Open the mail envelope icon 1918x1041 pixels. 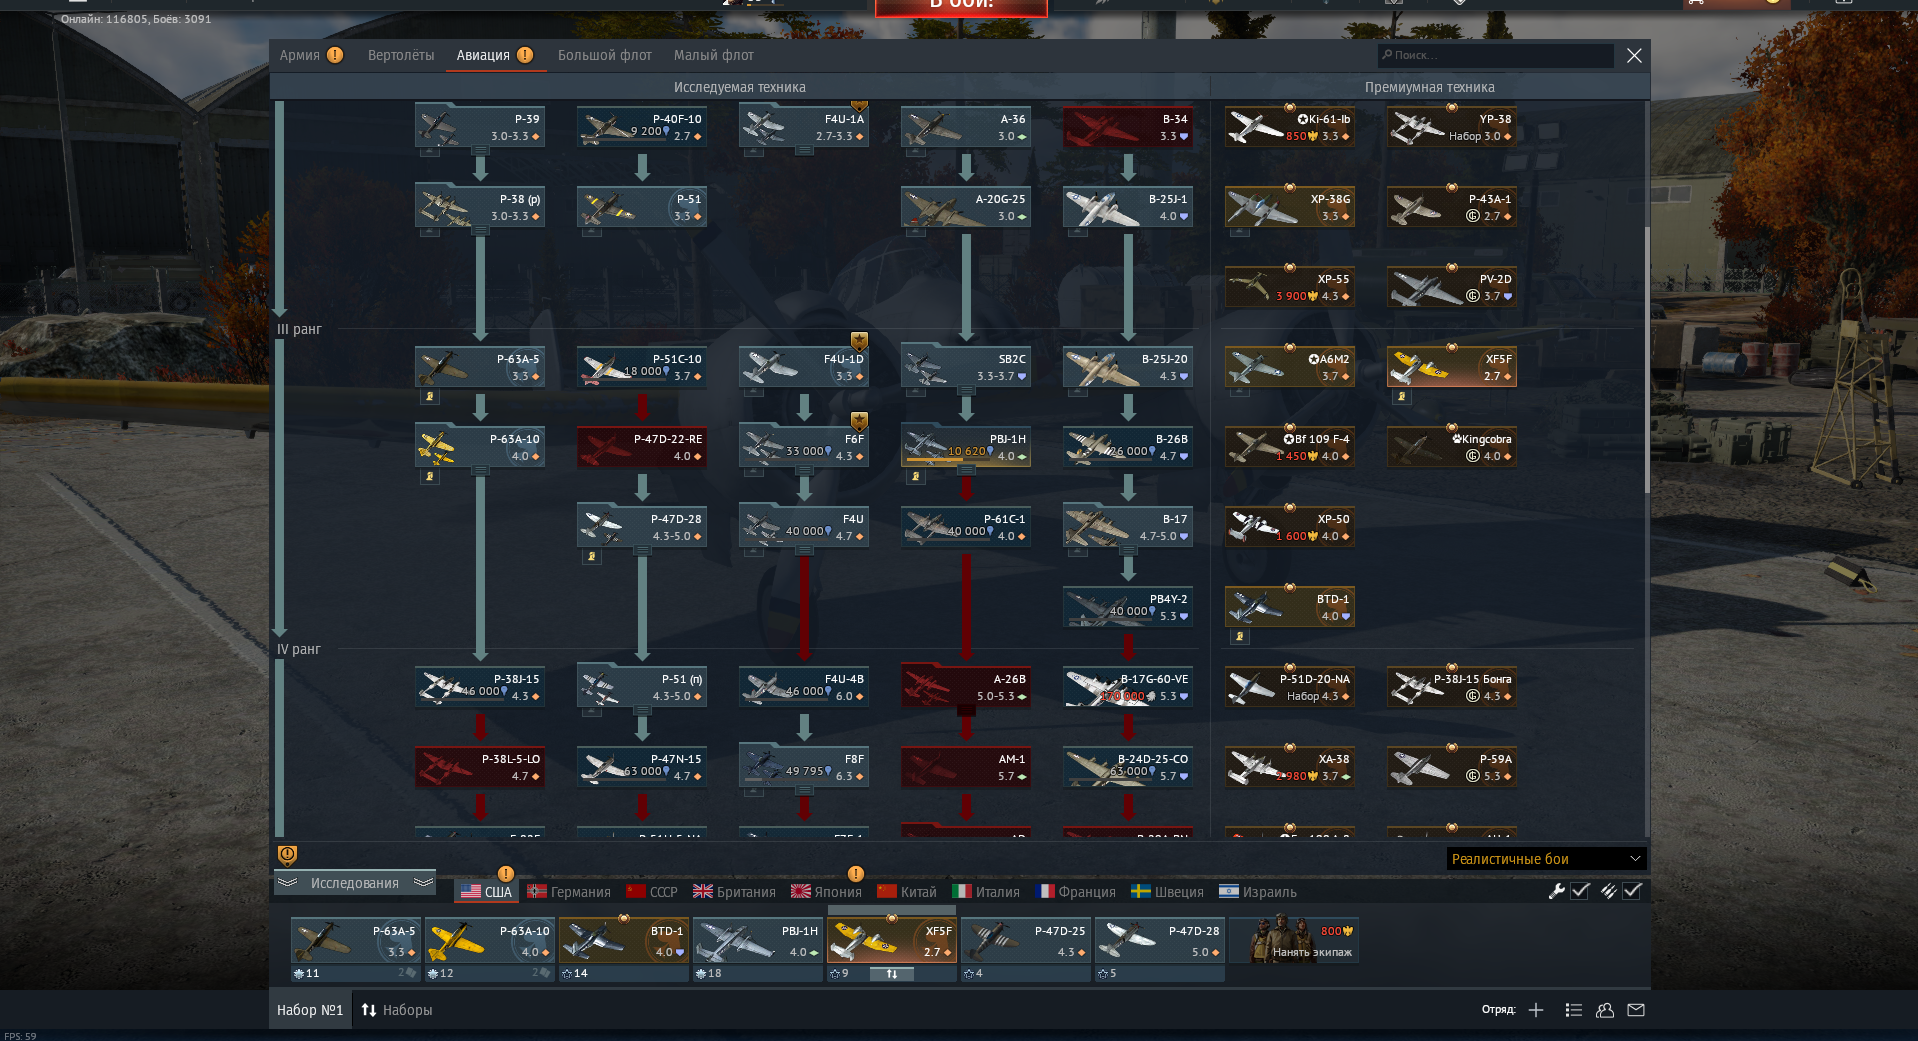[x=1636, y=1010]
